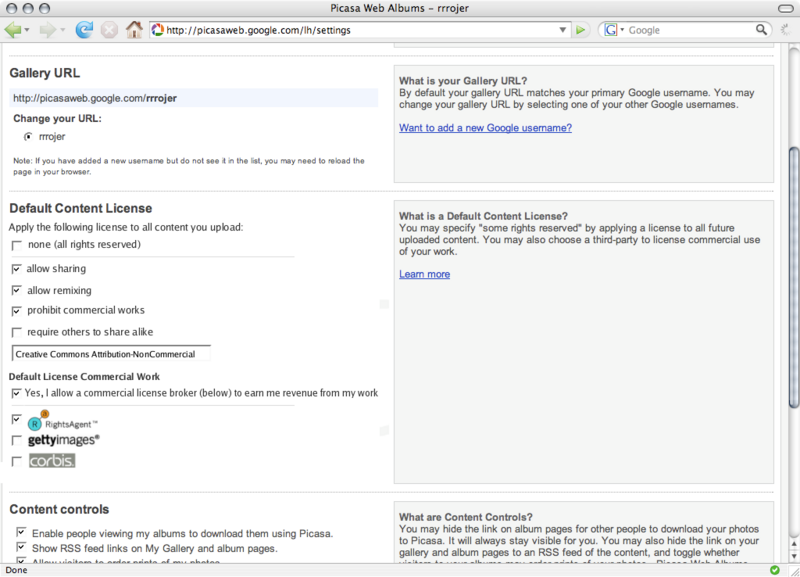Check the gettyimages broker checkbox
This screenshot has height=577, width=800.
[16, 440]
